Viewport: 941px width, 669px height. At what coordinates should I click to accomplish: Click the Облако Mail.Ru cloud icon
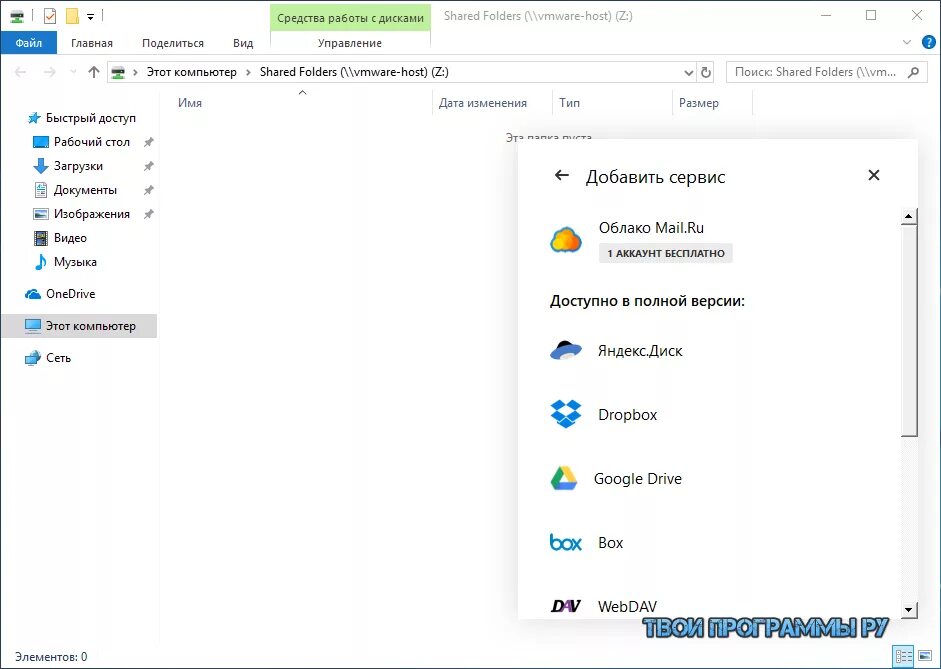pos(565,240)
